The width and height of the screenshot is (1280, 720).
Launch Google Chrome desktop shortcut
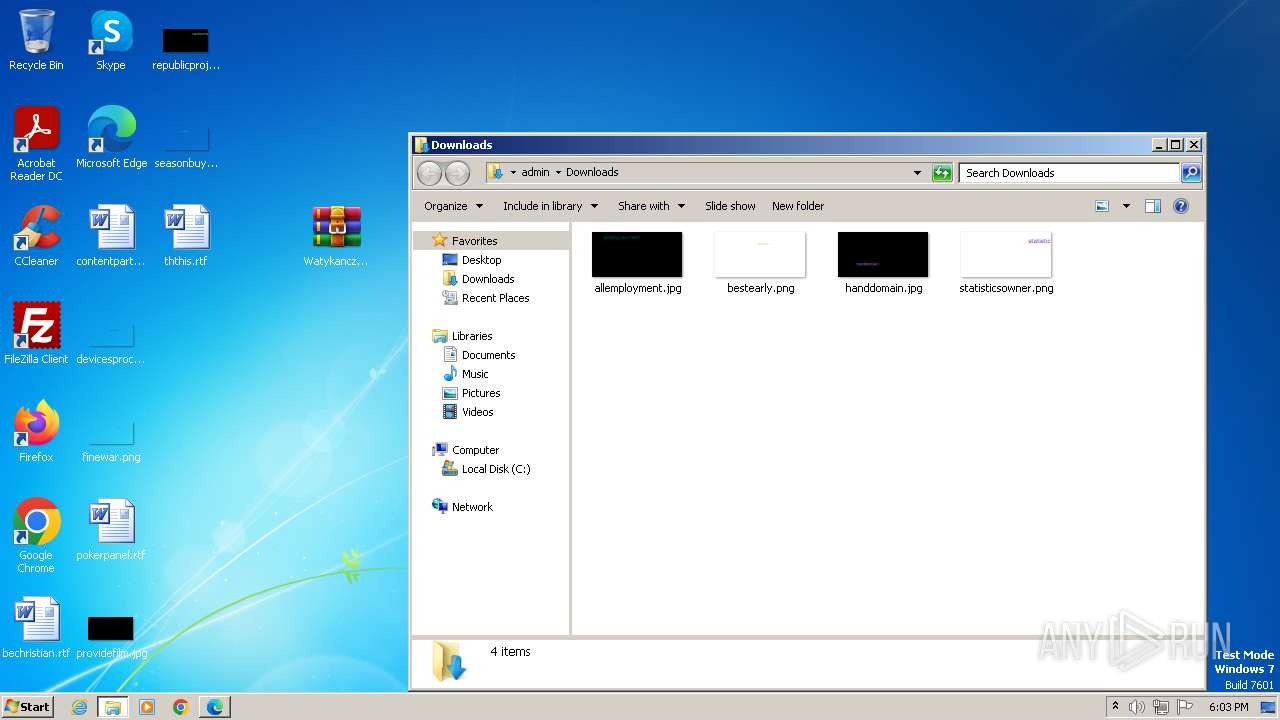(36, 536)
